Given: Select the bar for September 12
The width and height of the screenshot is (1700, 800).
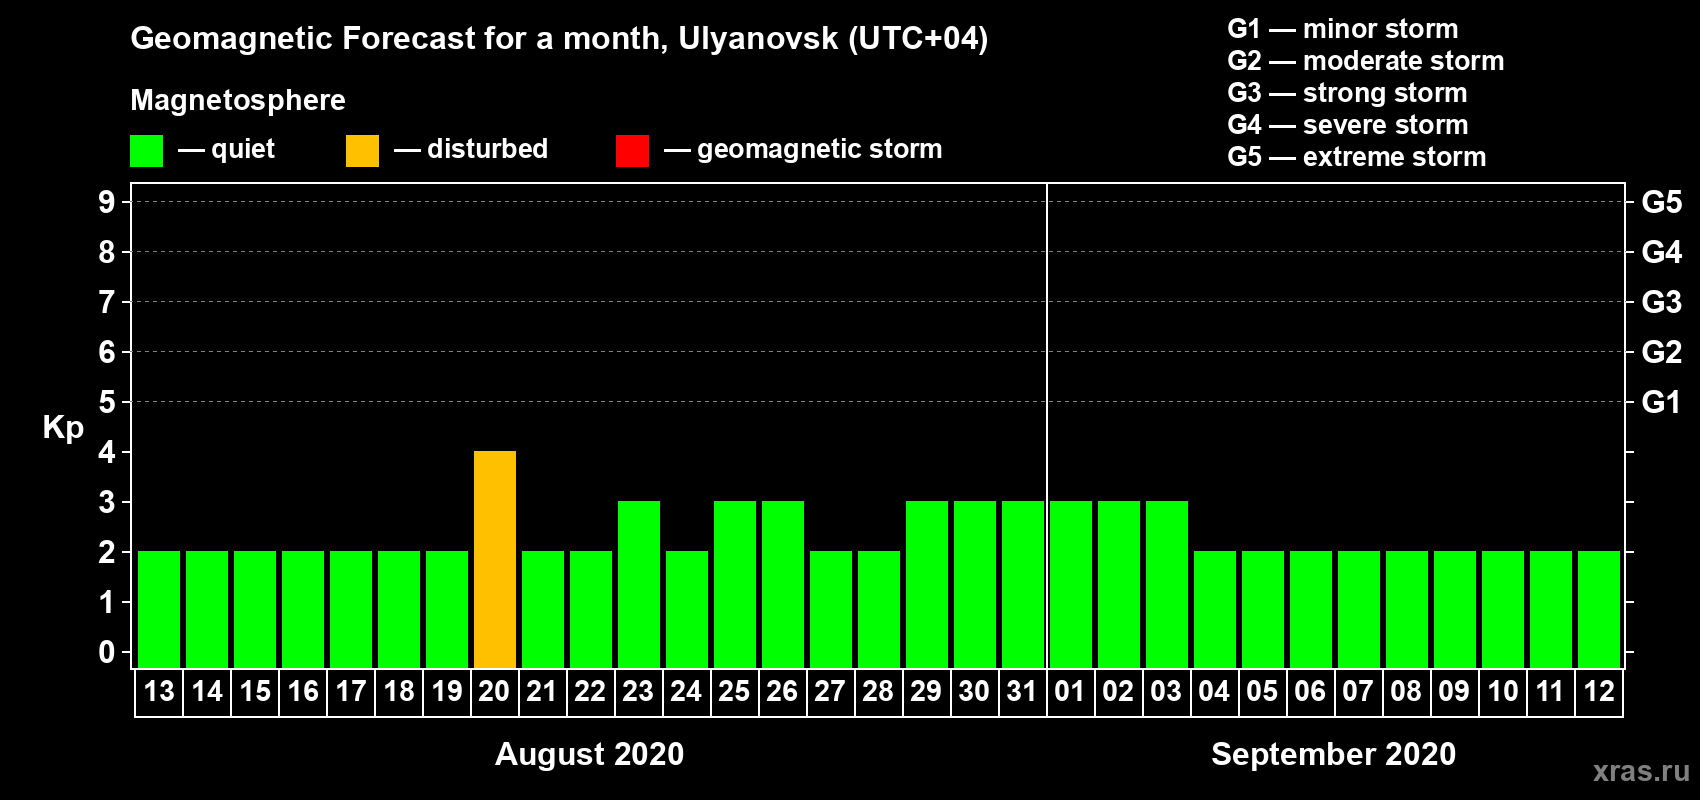Looking at the screenshot, I should tap(1599, 609).
